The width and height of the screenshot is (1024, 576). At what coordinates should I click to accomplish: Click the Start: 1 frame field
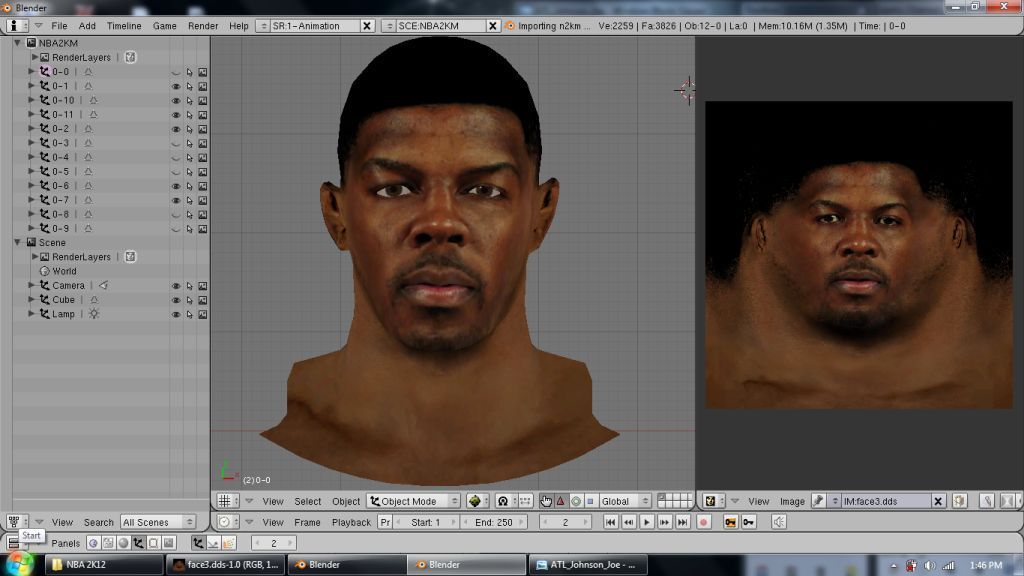426,522
